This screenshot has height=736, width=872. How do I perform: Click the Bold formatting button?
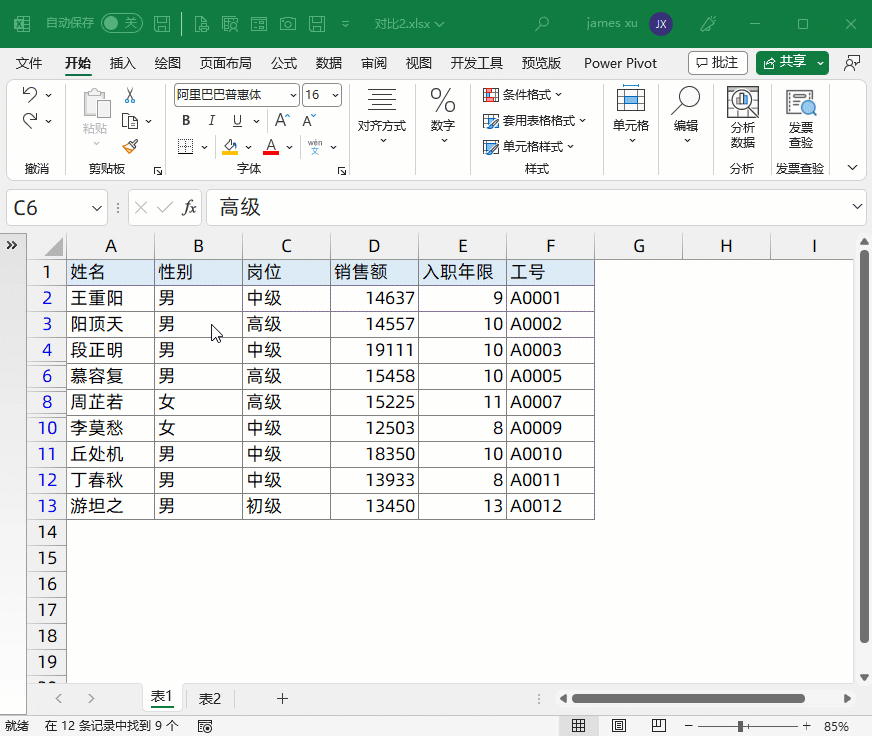pos(186,121)
